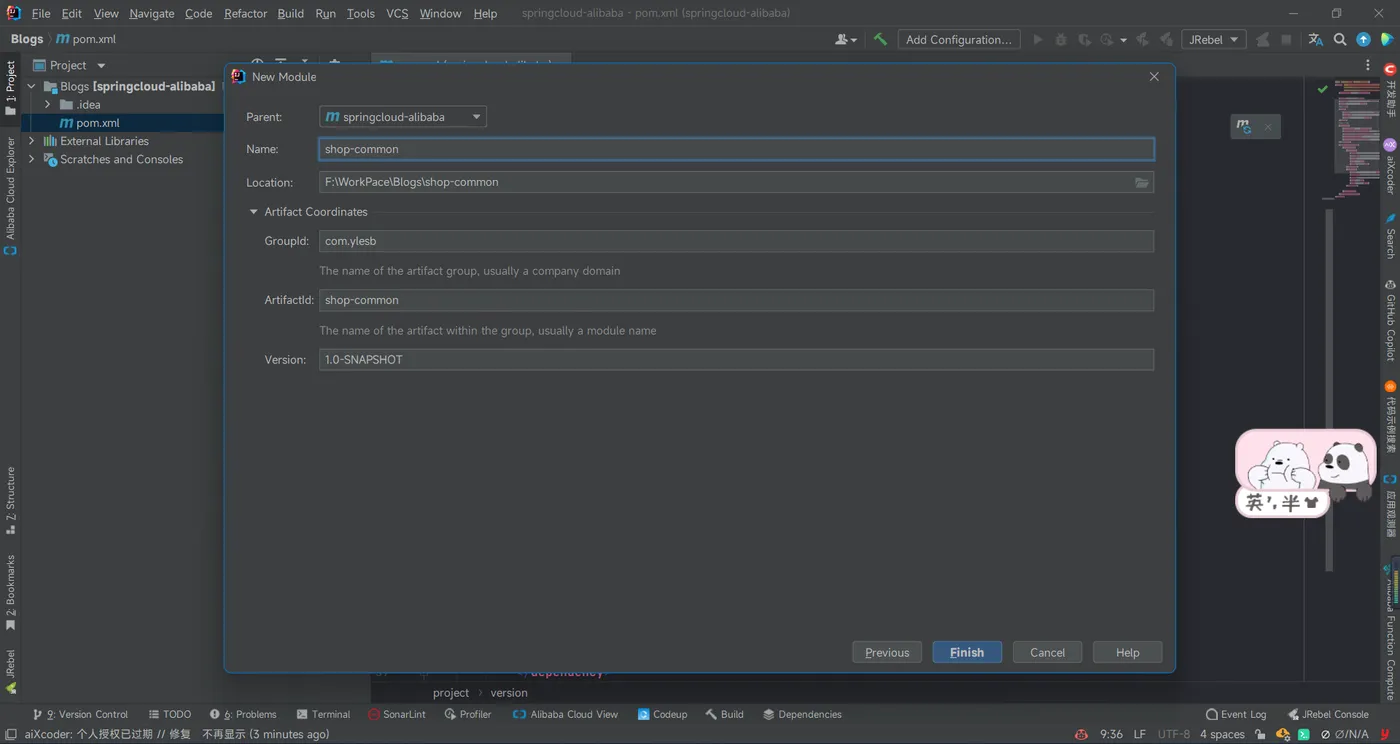Focus the module Name field
The height and width of the screenshot is (744, 1400).
(x=736, y=149)
